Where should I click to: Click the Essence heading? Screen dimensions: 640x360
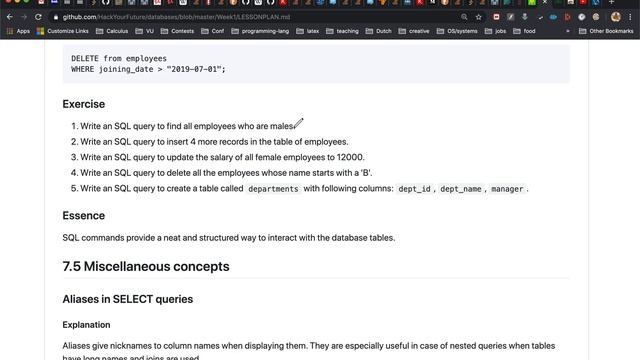coord(84,216)
